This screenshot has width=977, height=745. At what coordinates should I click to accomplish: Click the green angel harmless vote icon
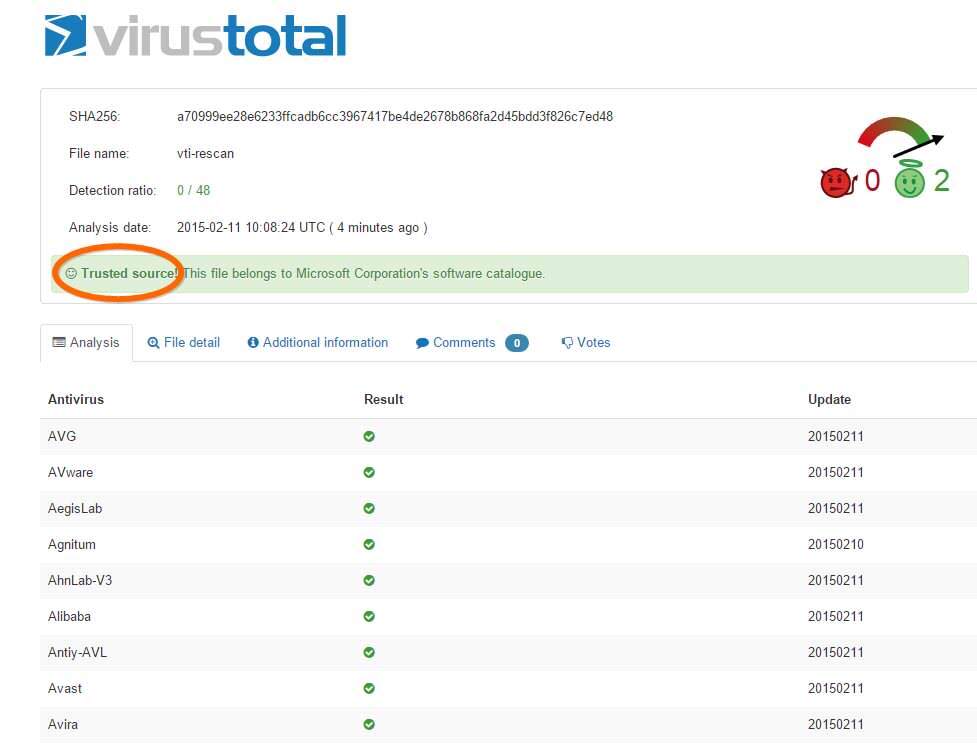click(909, 181)
